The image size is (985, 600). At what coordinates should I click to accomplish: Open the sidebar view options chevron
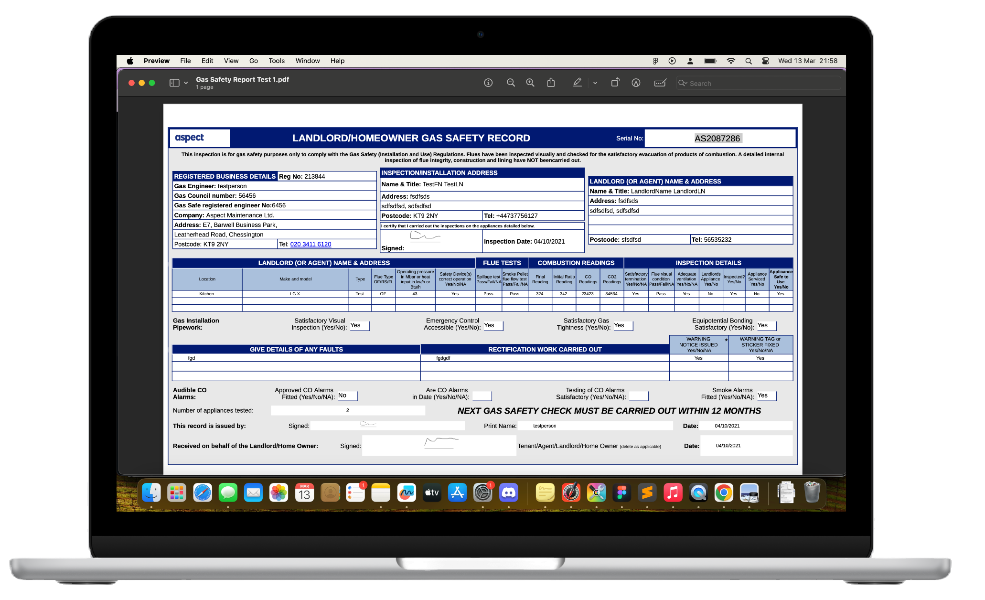click(186, 83)
